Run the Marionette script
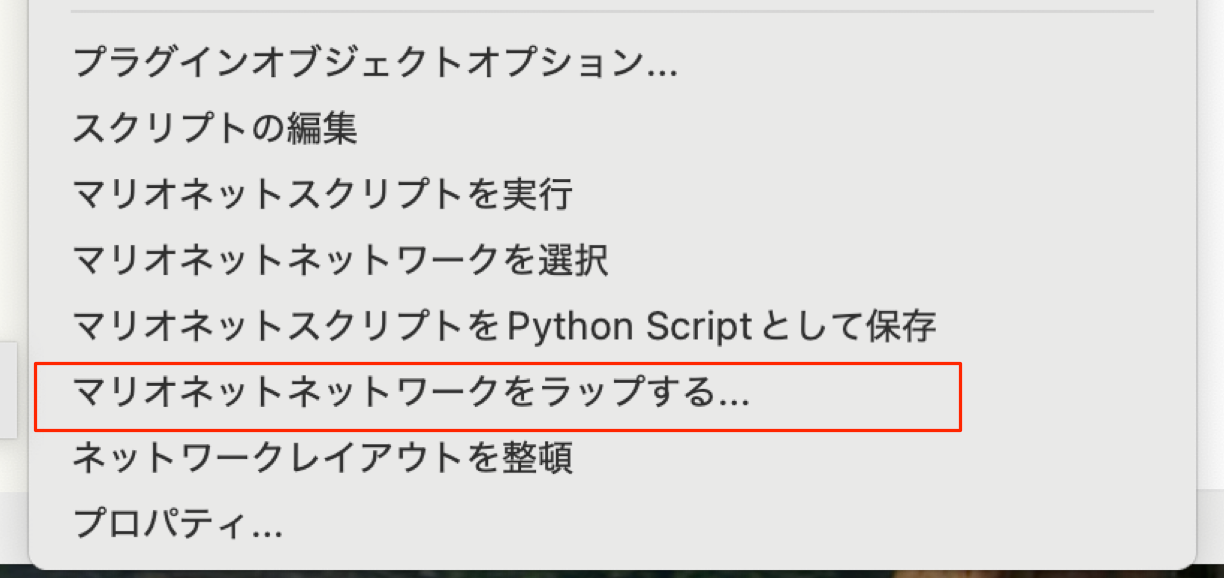The image size is (1224, 578). pos(323,194)
